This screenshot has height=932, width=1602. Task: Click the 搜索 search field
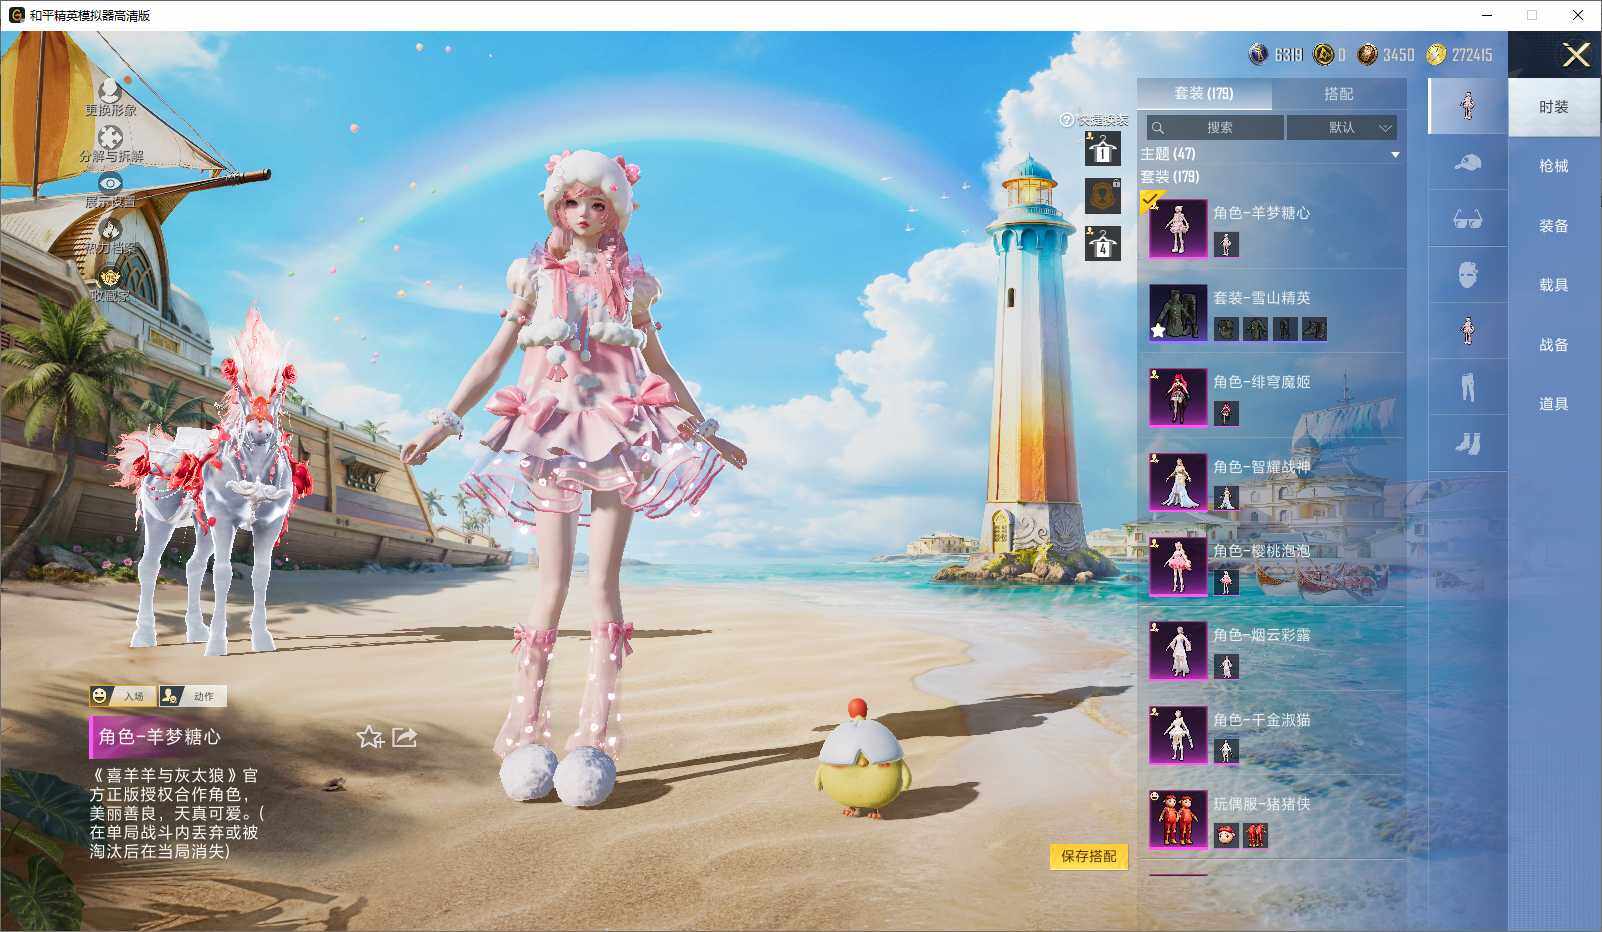click(1215, 127)
